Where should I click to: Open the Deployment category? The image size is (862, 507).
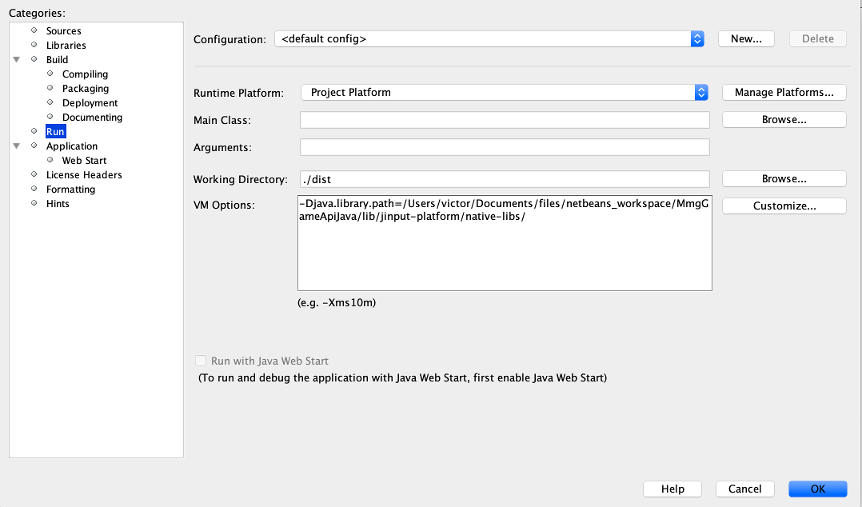coord(89,103)
